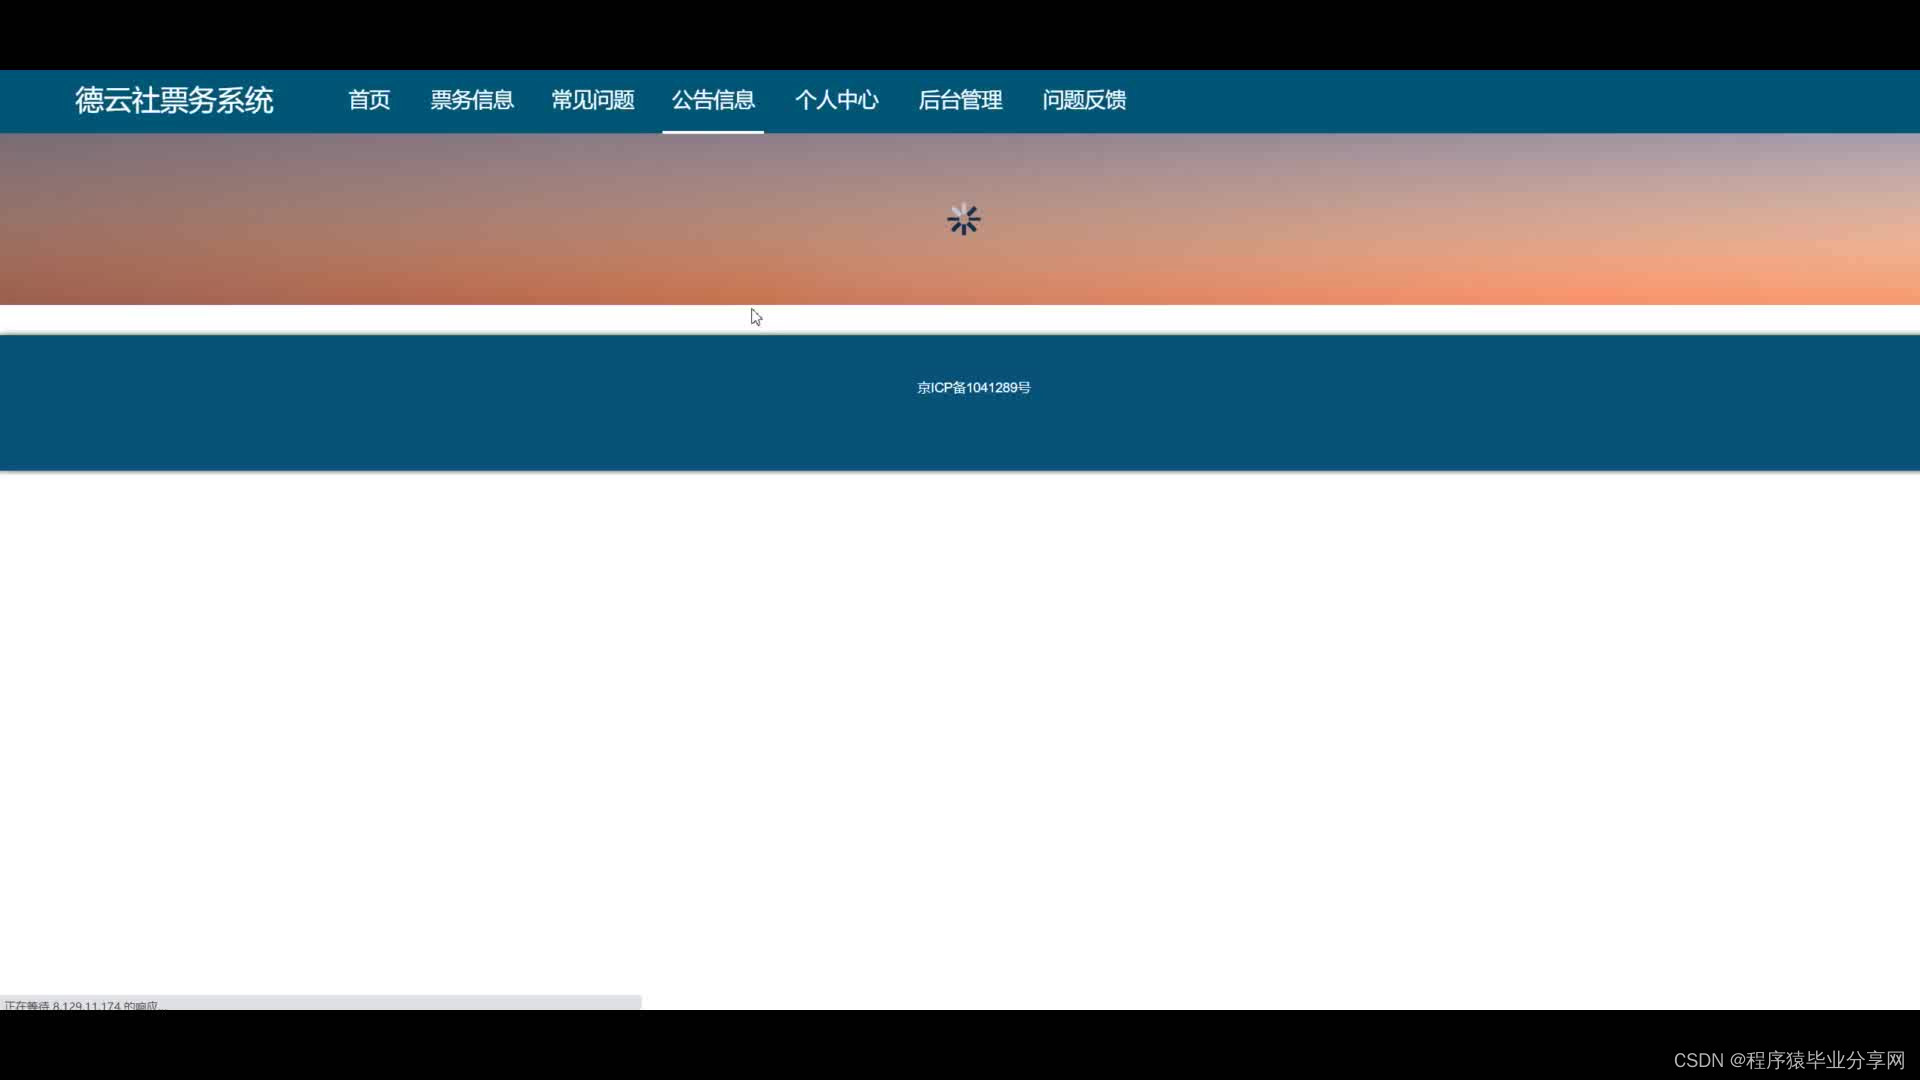Viewport: 1920px width, 1080px height.
Task: Open the 问题反馈 page link
Action: click(x=1084, y=100)
